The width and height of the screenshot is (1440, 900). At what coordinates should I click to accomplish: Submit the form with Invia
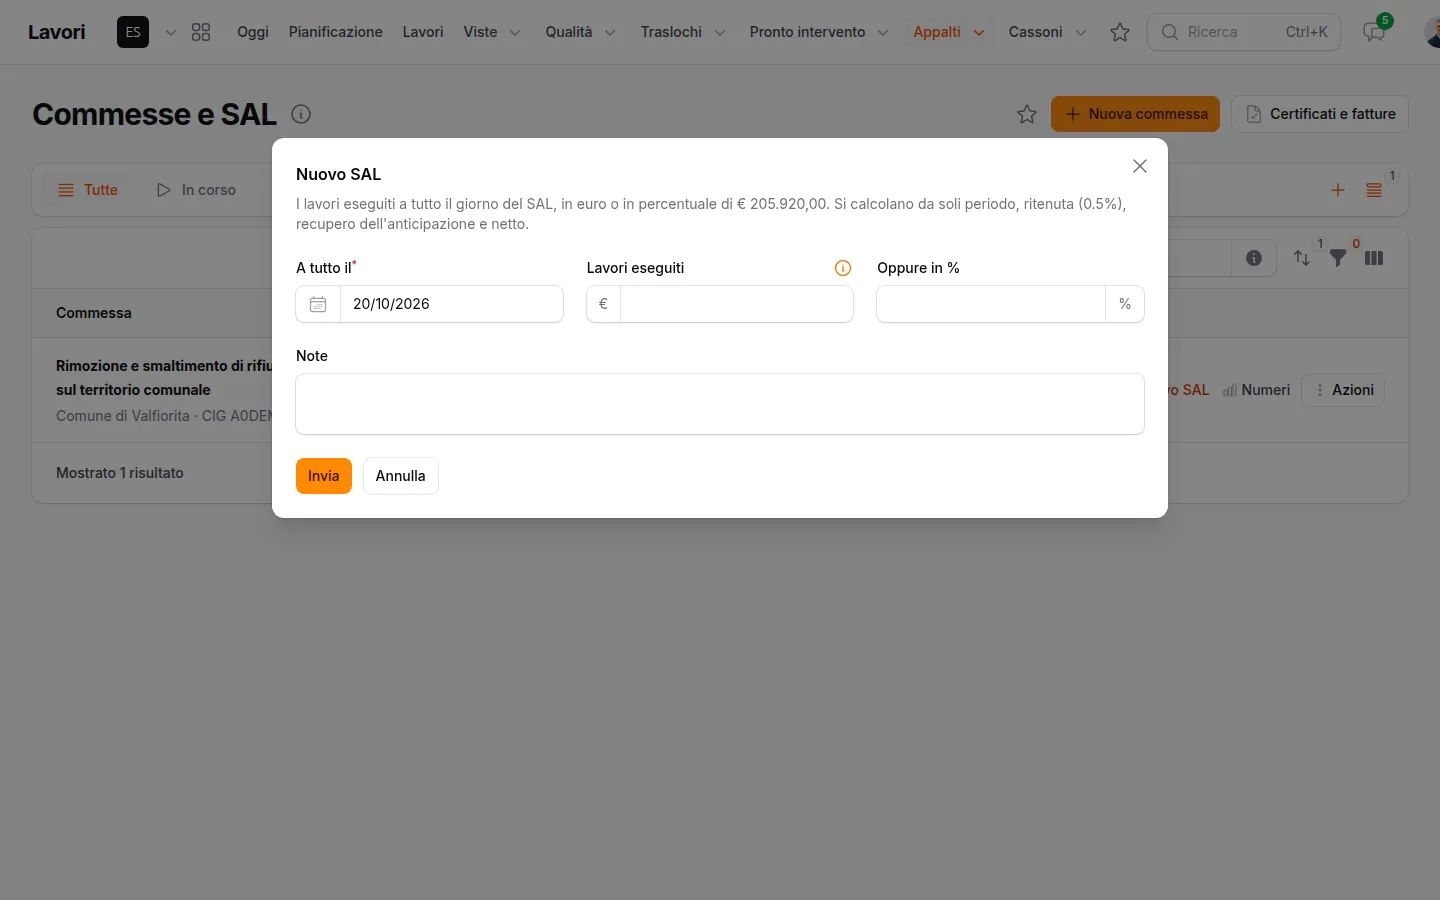(324, 476)
